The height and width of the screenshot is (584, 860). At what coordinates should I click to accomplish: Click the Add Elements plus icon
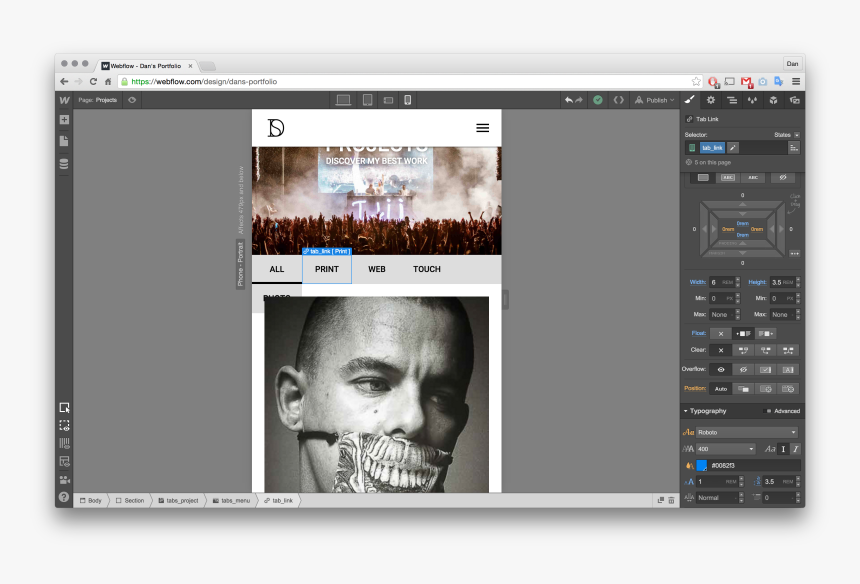point(64,119)
